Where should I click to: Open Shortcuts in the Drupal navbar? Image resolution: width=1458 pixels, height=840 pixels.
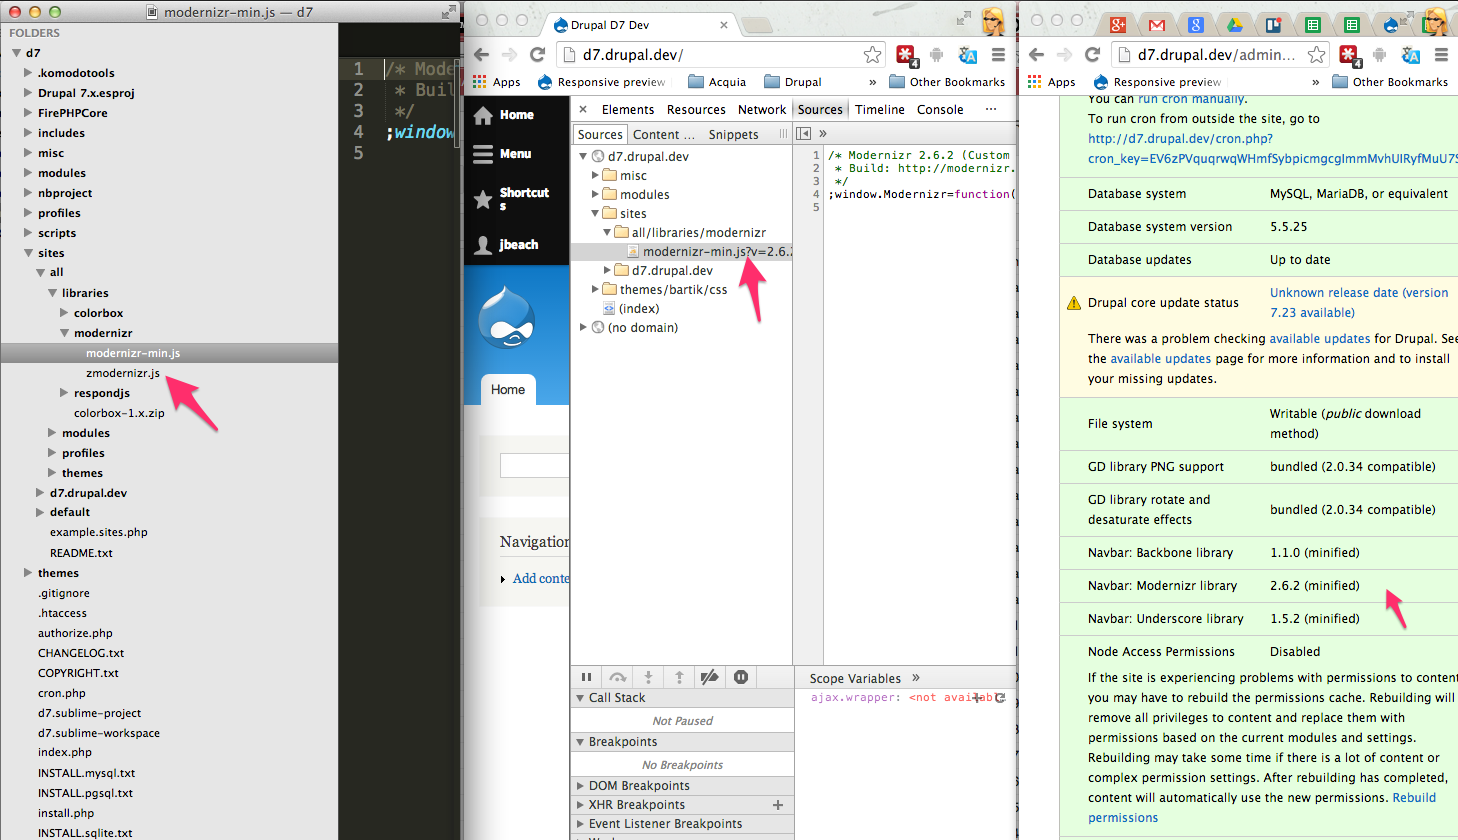point(512,198)
